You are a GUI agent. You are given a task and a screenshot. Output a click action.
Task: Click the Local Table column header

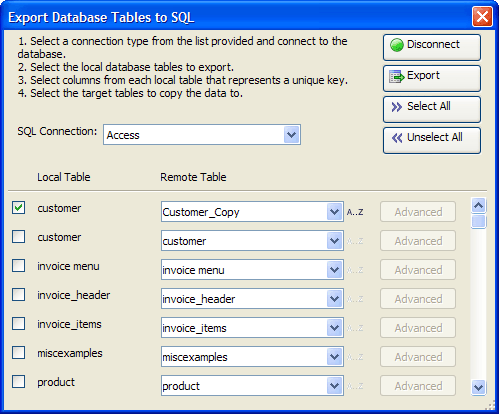tap(64, 177)
